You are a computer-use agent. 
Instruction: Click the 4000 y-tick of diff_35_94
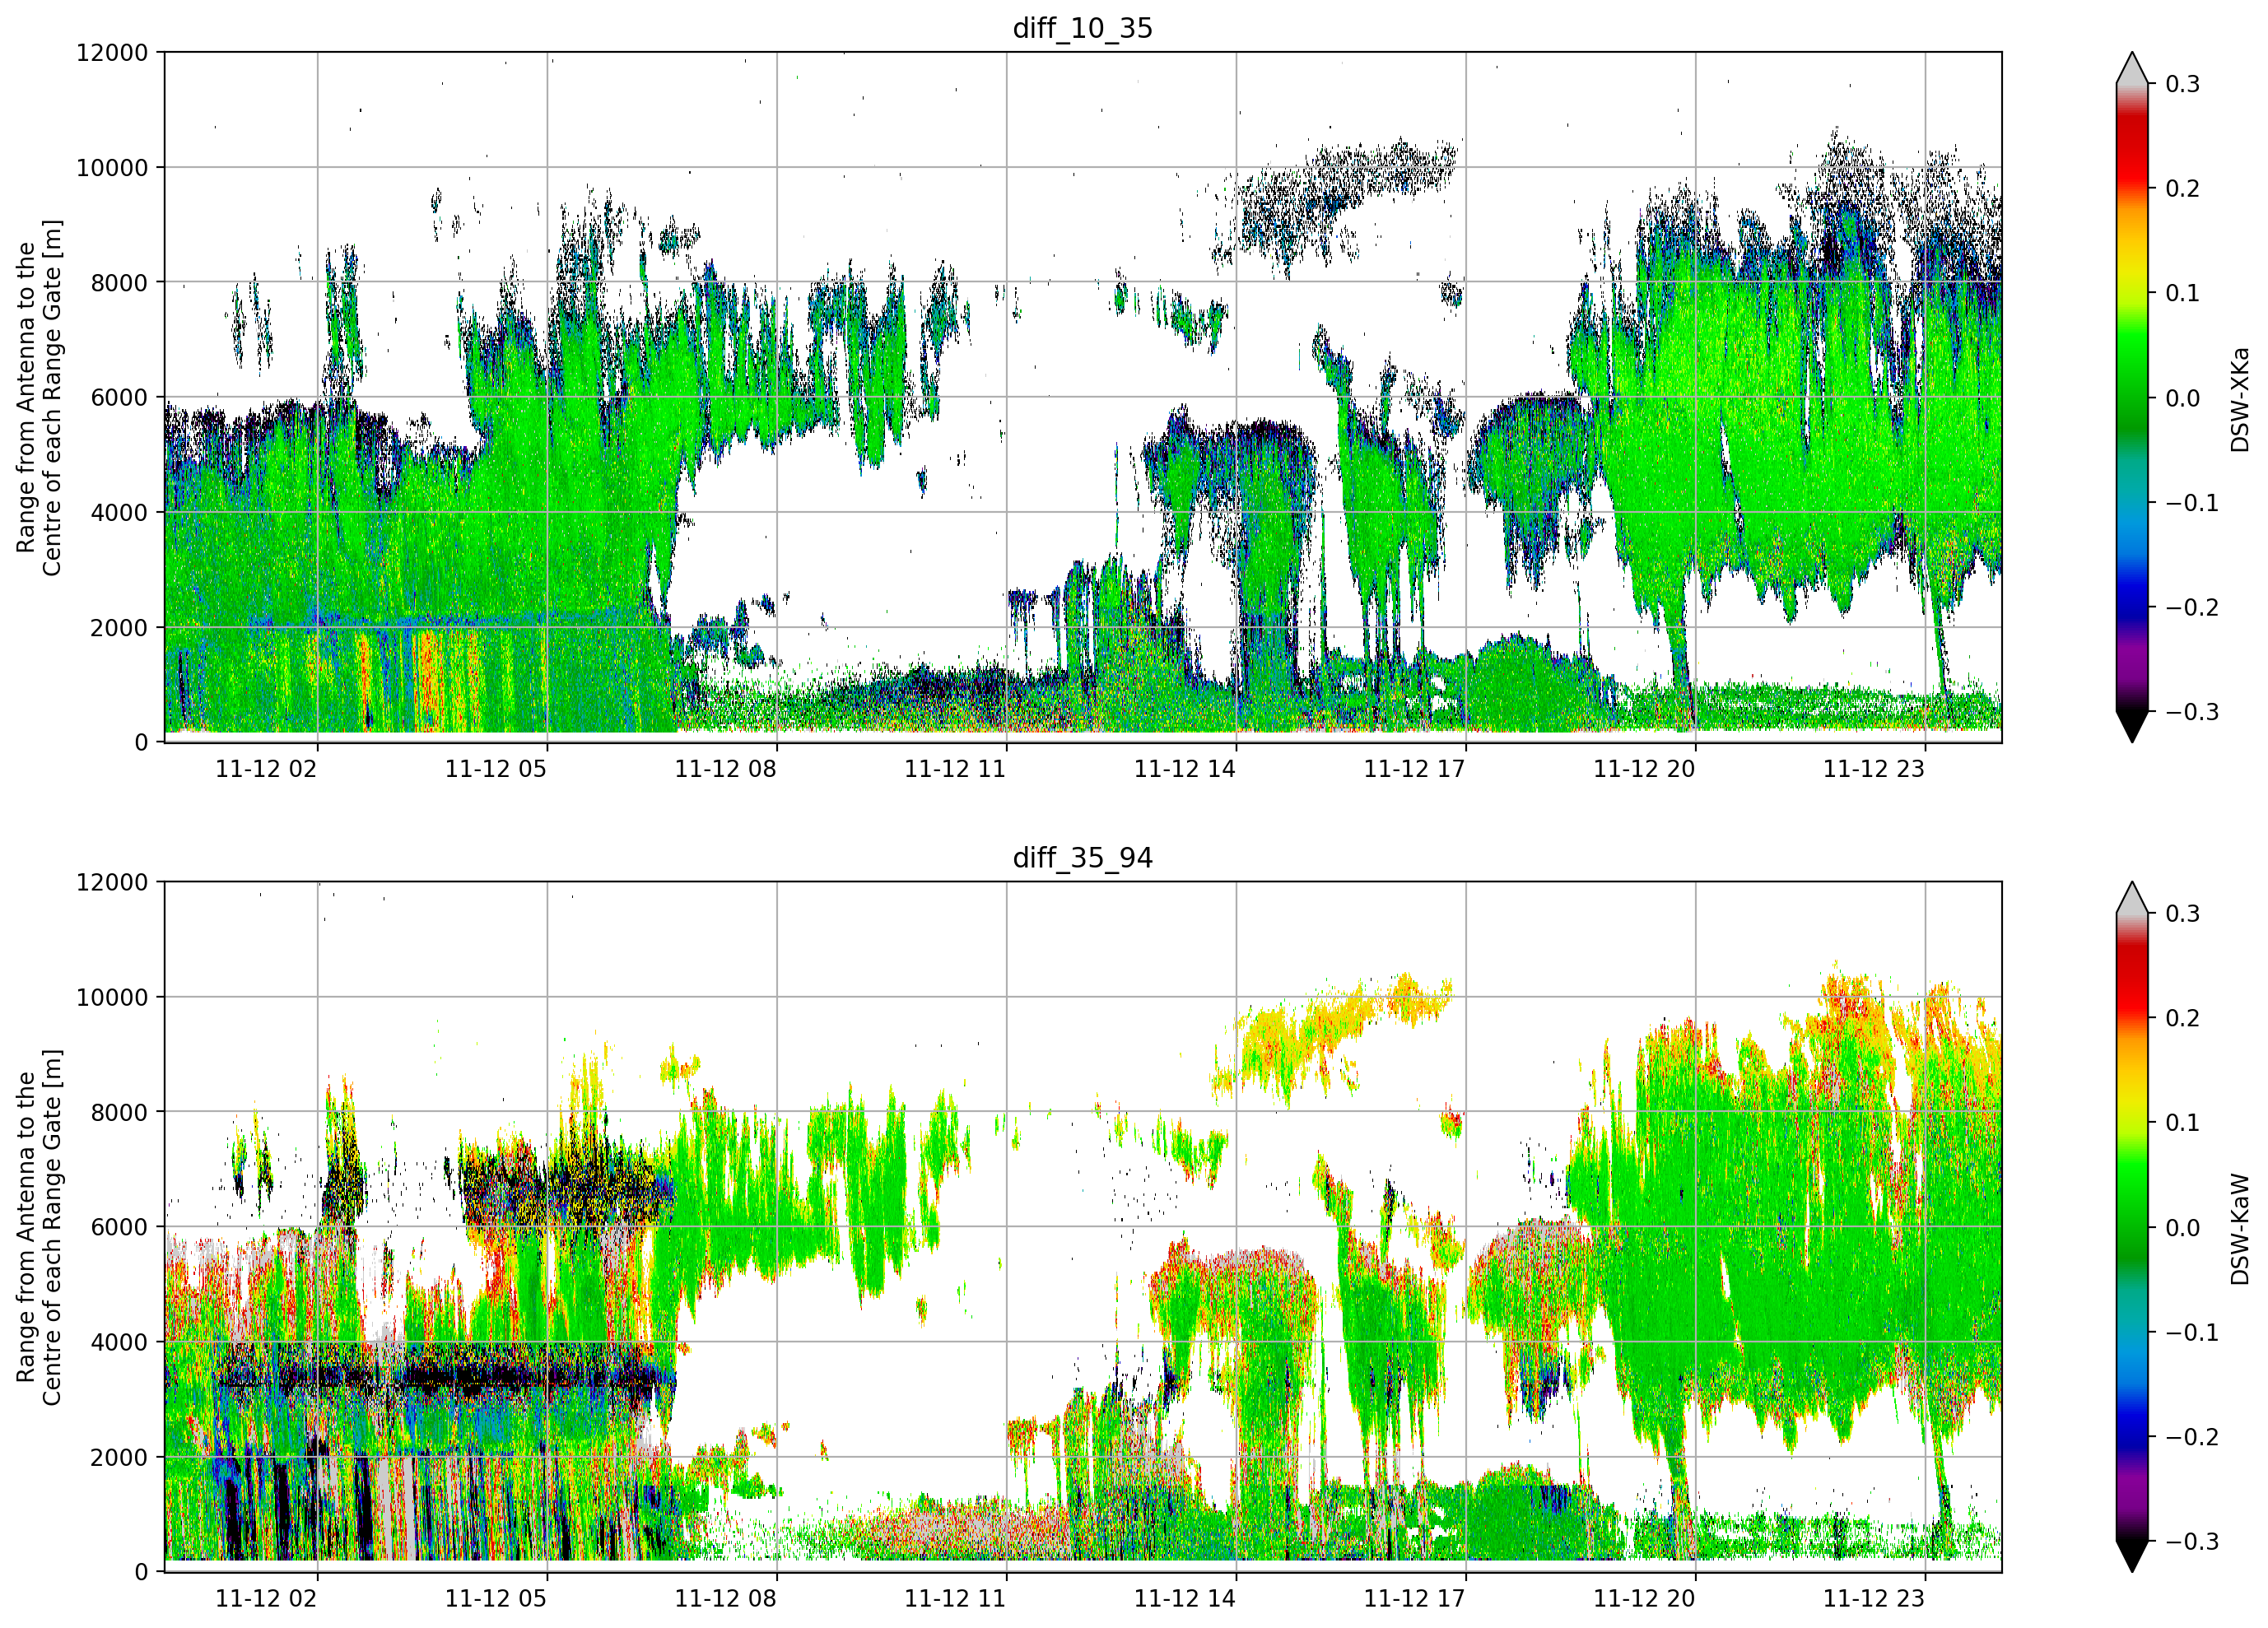119,1343
